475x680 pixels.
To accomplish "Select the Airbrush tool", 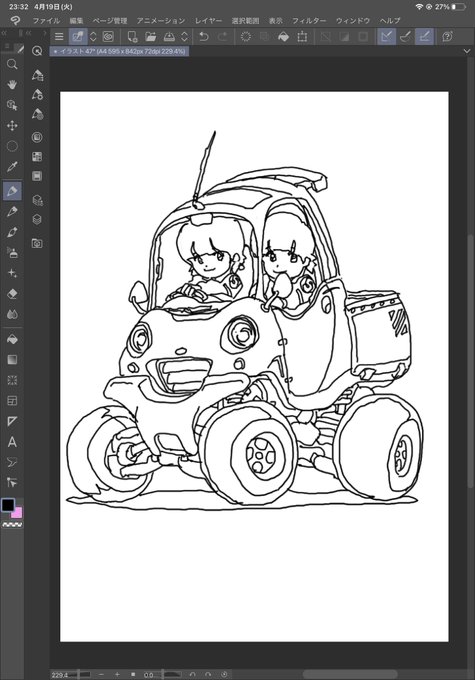I will pos(12,252).
